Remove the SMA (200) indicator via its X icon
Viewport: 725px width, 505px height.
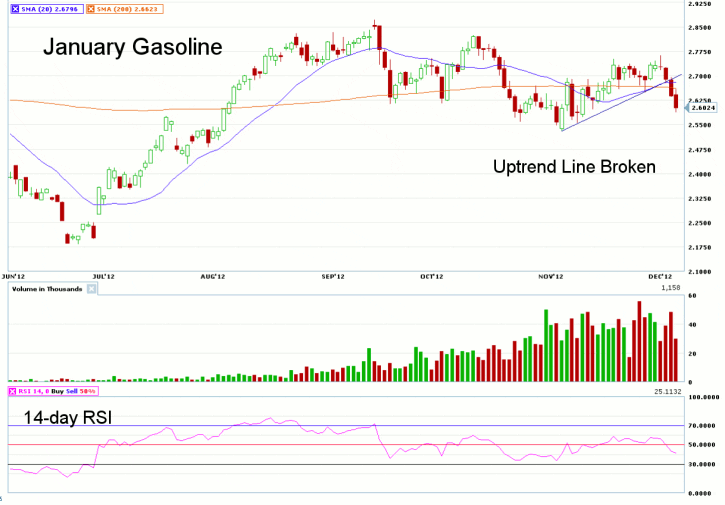(x=89, y=9)
